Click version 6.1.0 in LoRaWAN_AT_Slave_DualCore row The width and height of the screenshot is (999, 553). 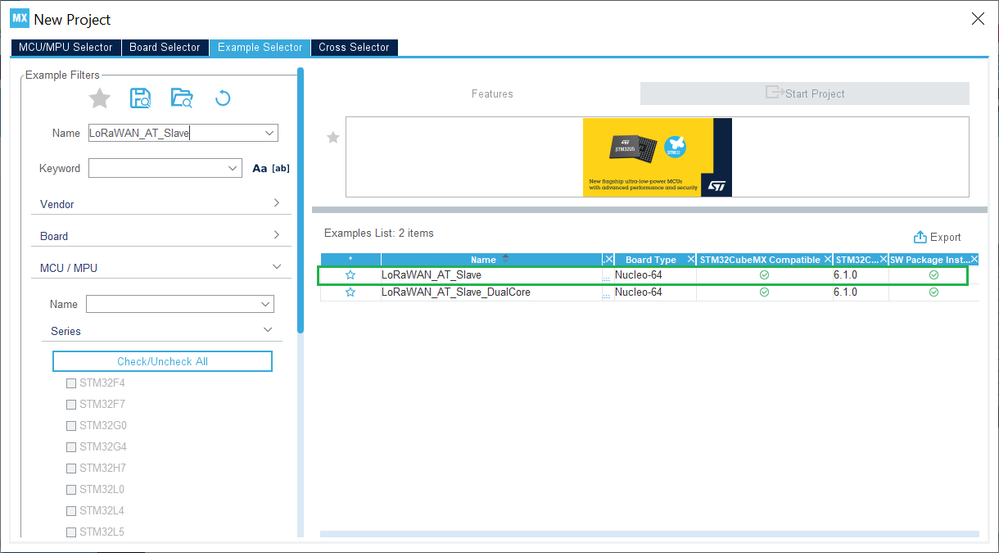845,292
